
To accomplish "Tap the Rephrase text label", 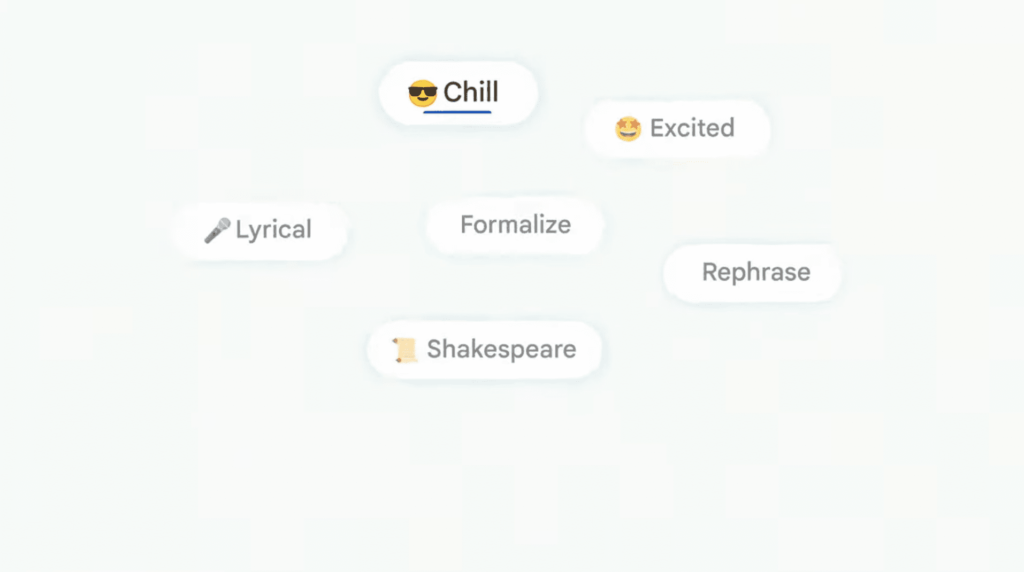I will [756, 272].
